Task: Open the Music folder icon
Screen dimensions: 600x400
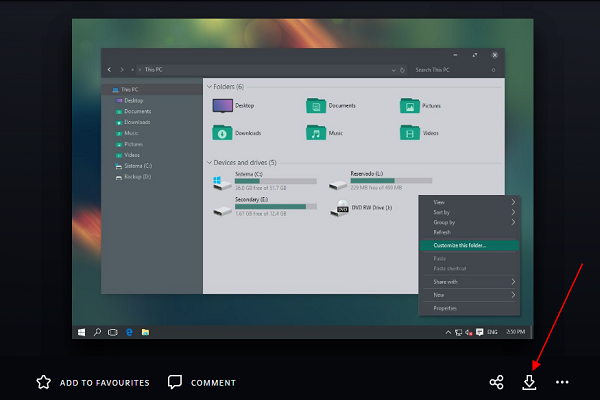Action: (x=316, y=132)
